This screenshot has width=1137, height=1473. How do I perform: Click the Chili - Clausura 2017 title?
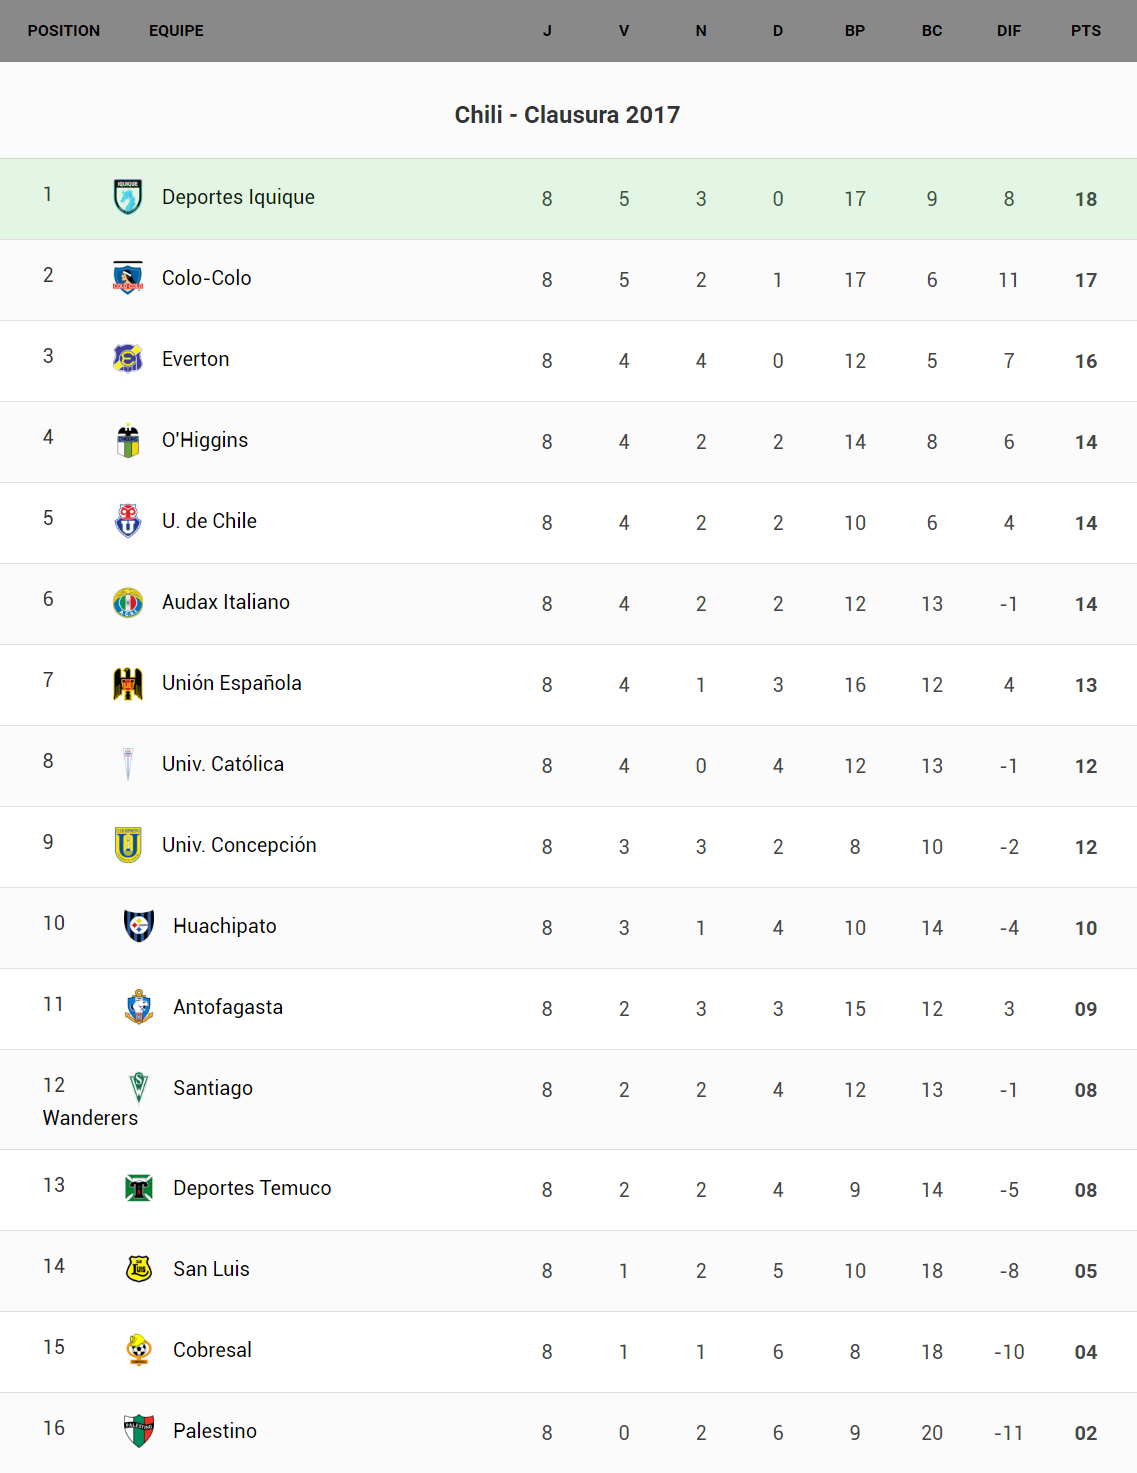[567, 115]
